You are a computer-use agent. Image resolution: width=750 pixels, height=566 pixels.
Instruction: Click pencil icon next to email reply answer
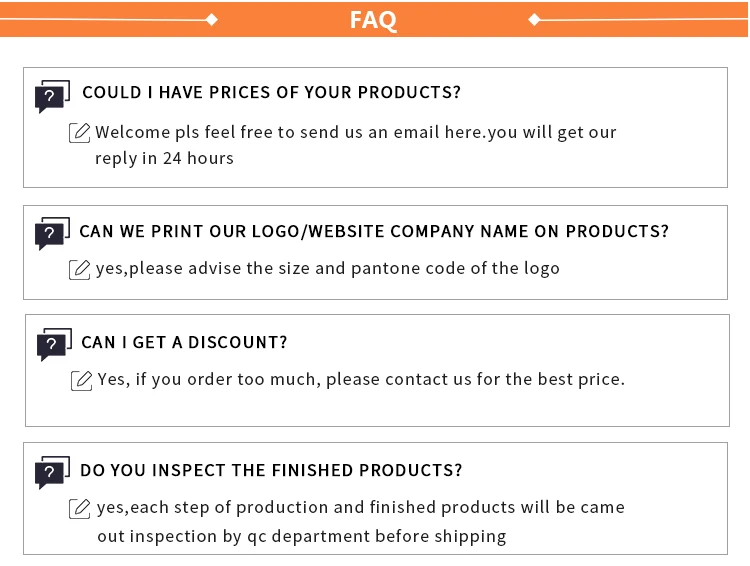point(80,133)
